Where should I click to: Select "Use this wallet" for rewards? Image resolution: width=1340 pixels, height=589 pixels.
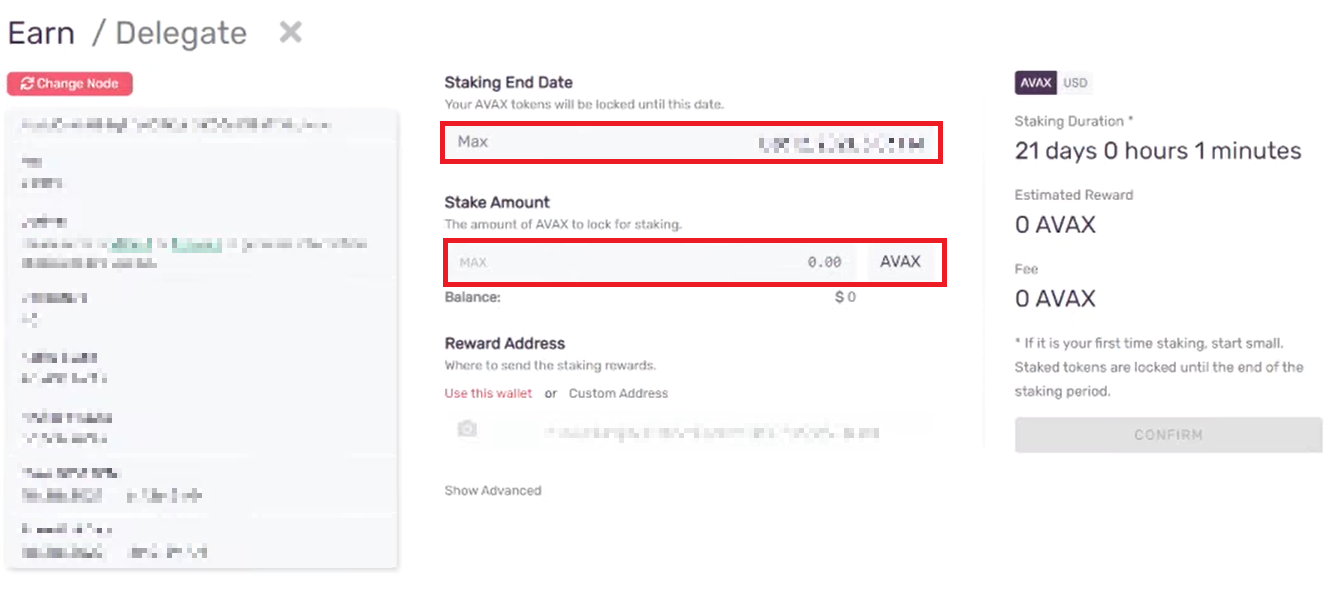pos(487,393)
